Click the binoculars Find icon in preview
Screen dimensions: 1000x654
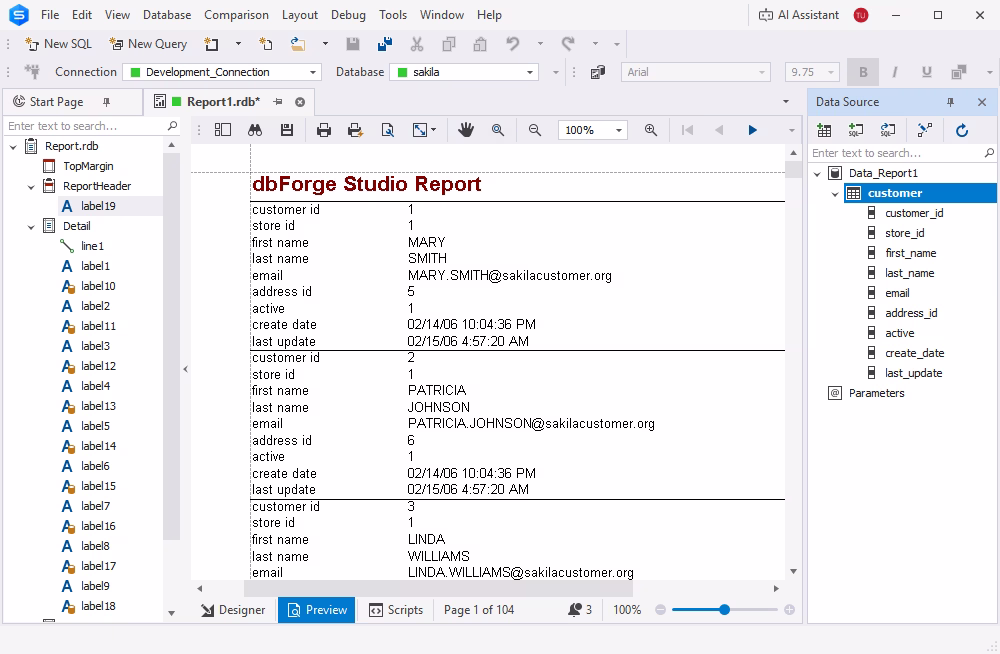[x=255, y=130]
